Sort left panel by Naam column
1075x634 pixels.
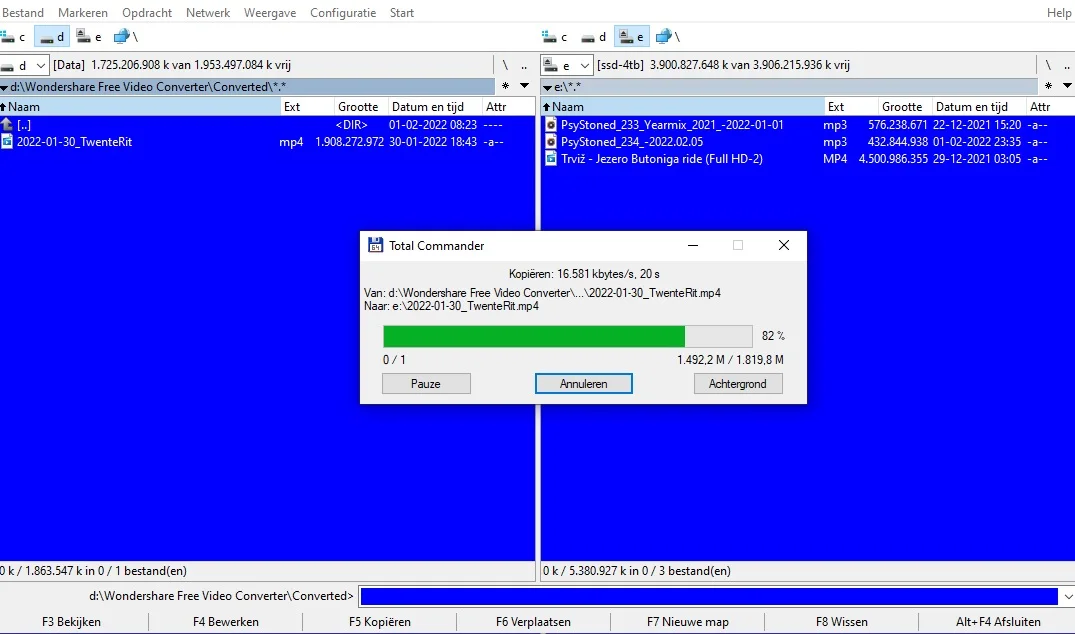141,107
